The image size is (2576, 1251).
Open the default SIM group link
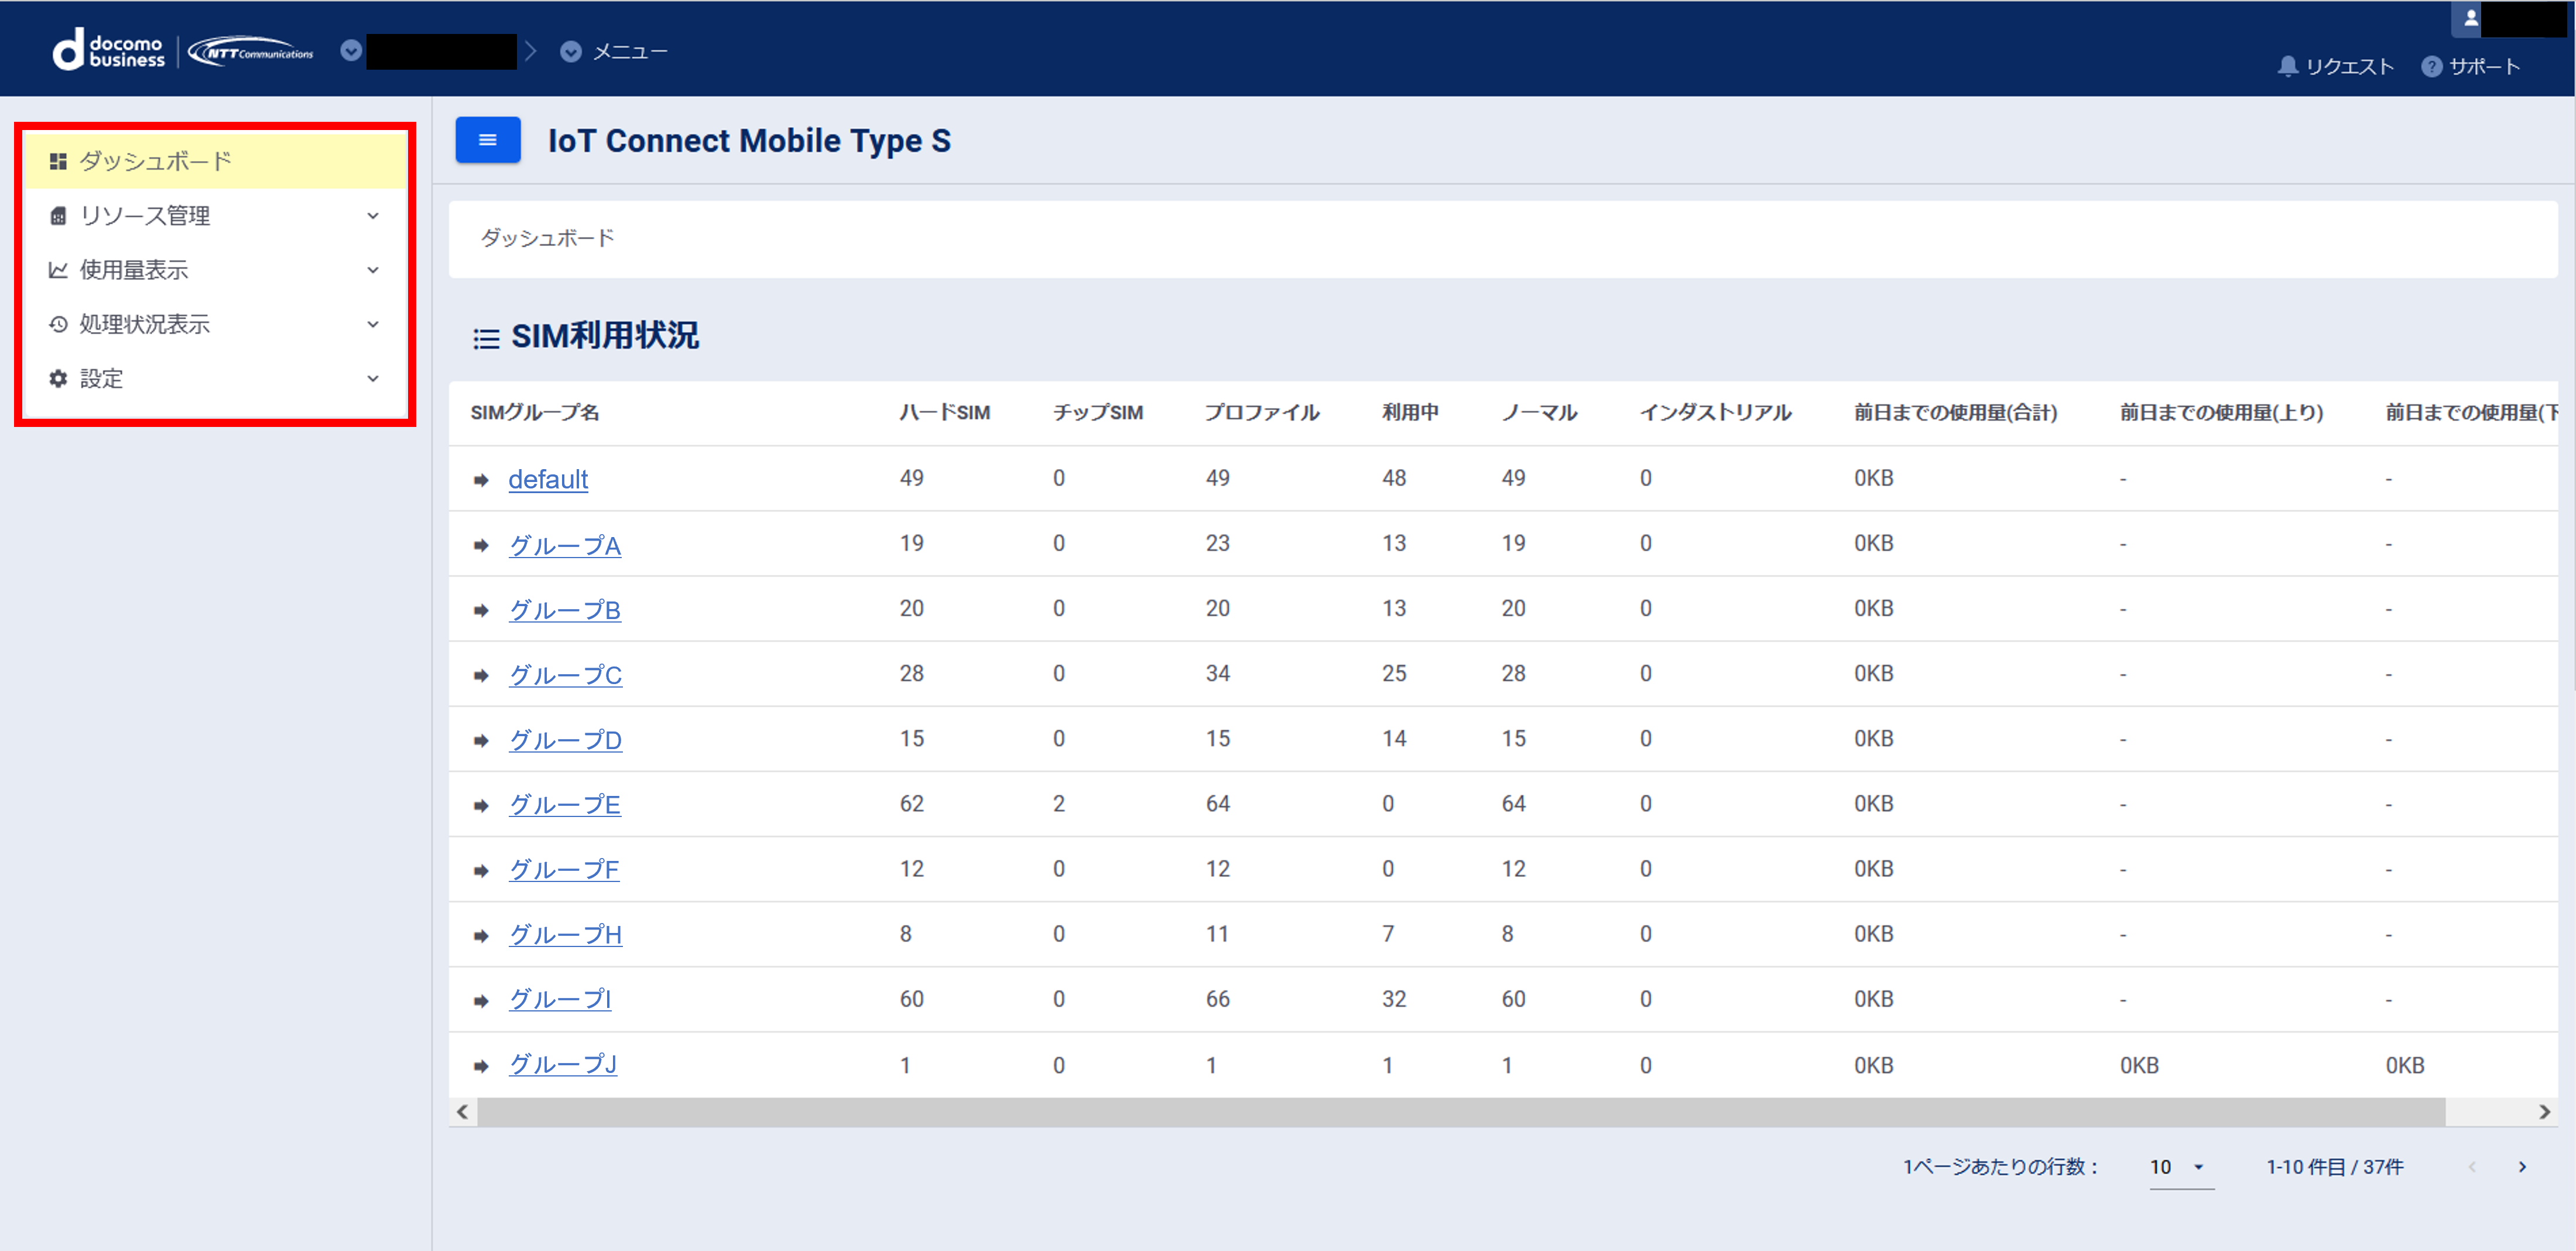point(548,479)
